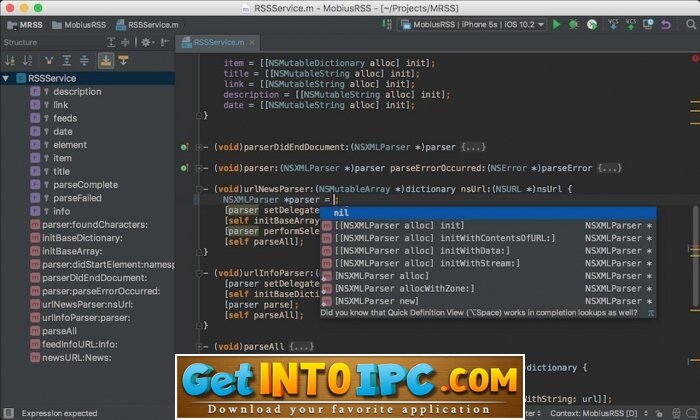This screenshot has width=700, height=420.
Task: Click the lock read-only status icon
Action: (x=659, y=413)
